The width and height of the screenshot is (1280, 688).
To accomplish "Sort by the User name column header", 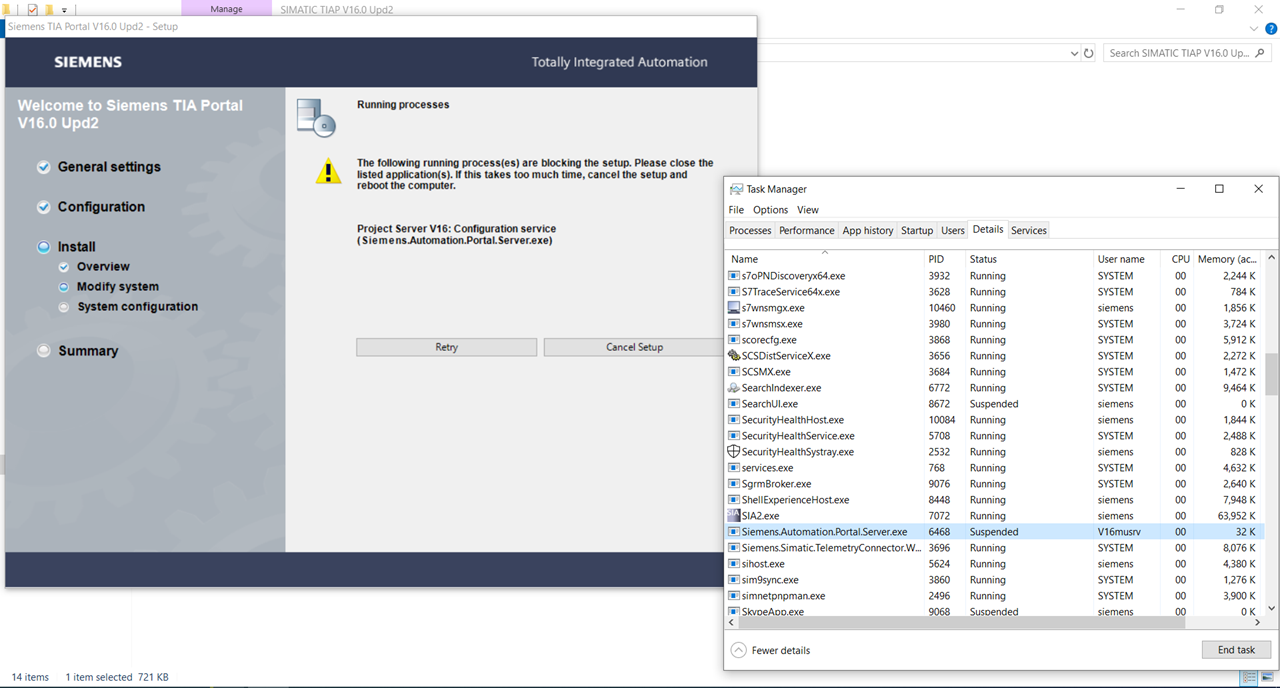I will click(1129, 258).
